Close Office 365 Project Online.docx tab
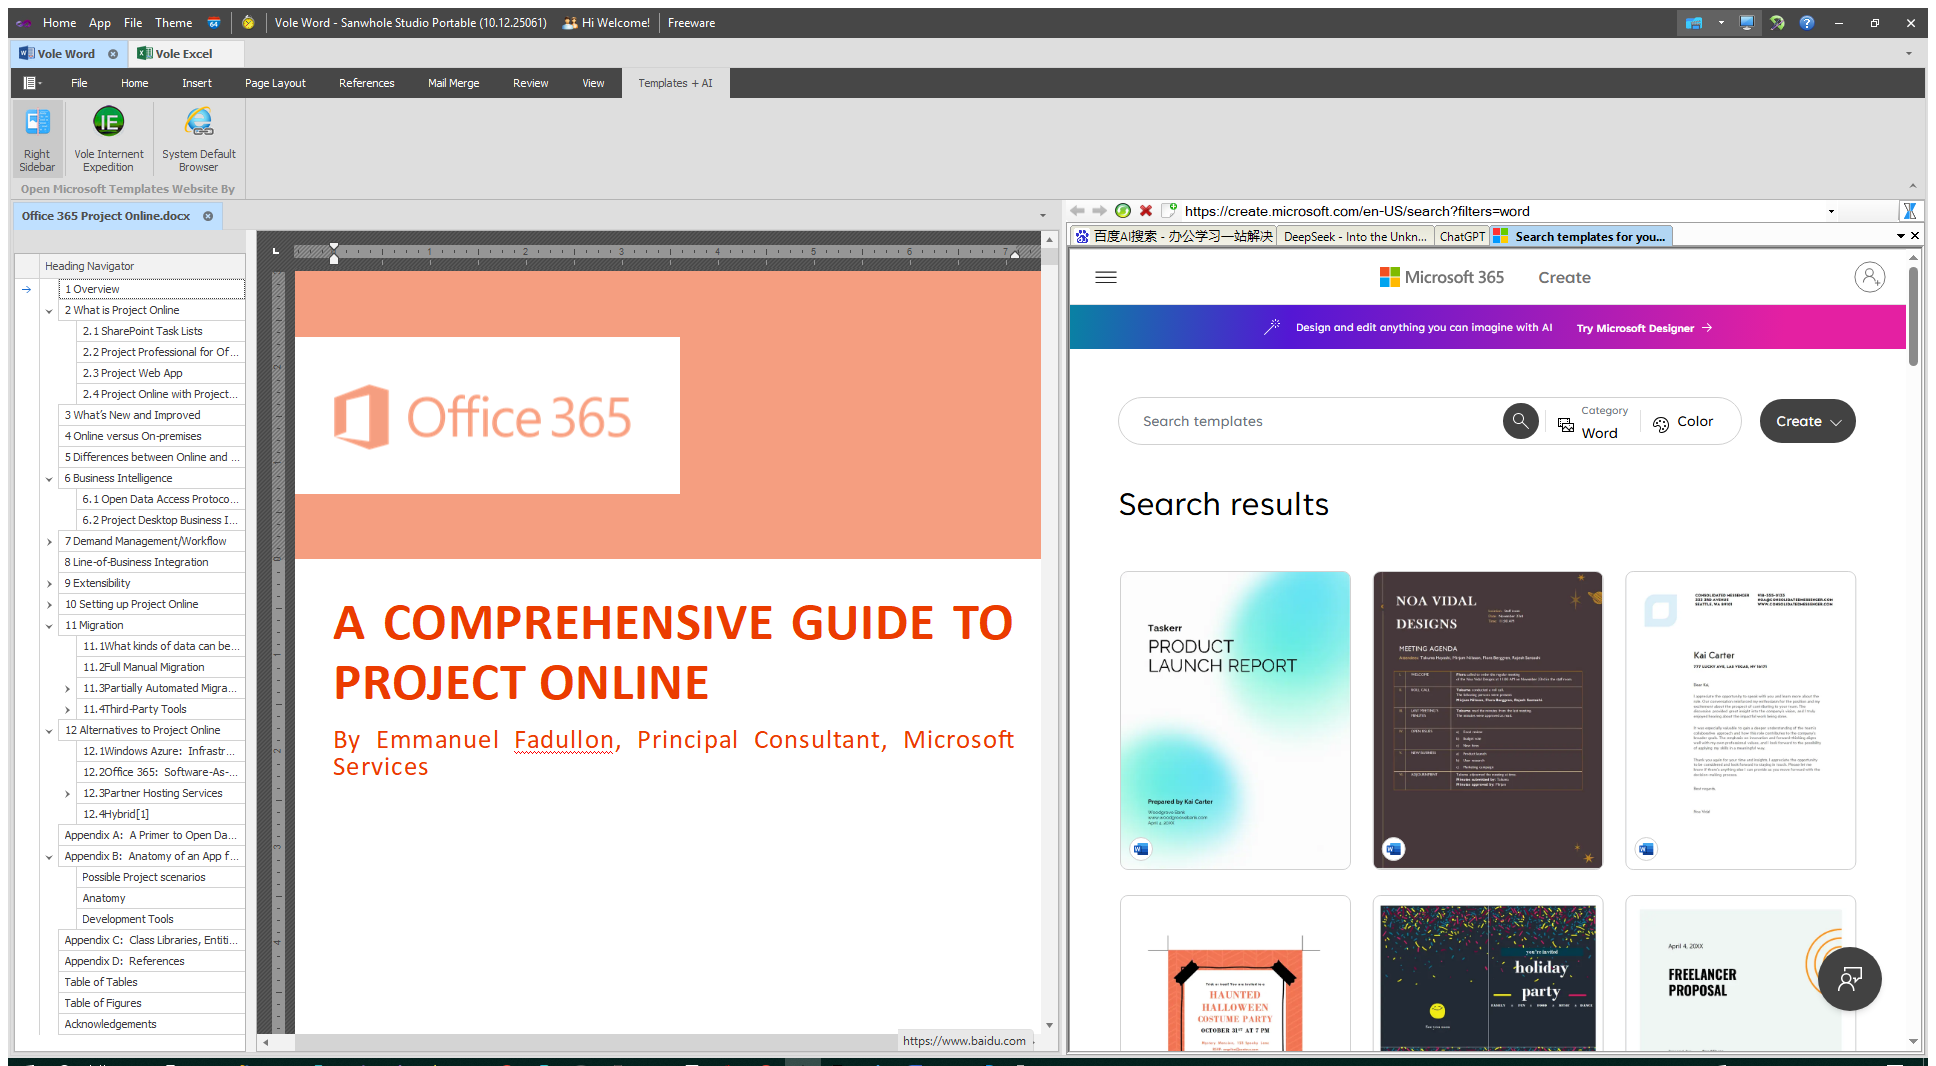The height and width of the screenshot is (1066, 1936). click(x=208, y=216)
